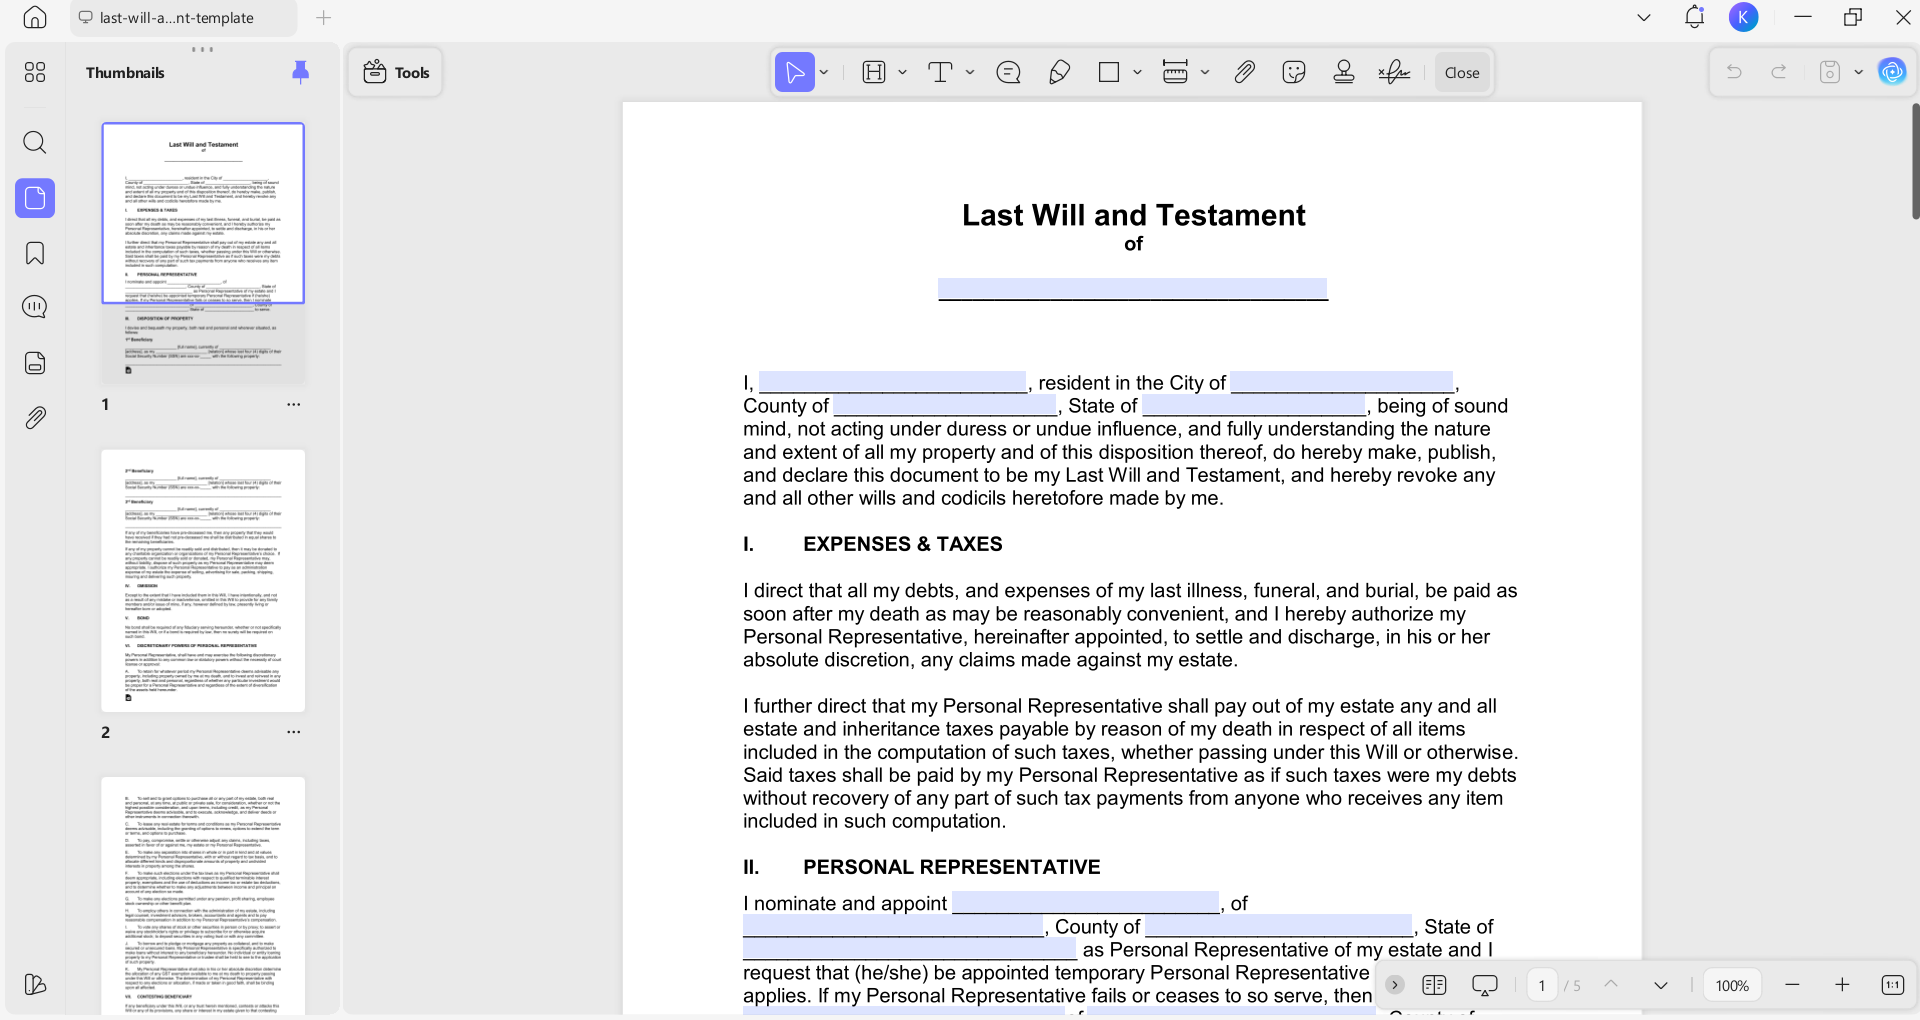The width and height of the screenshot is (1920, 1020).
Task: Click the Close toolbar button
Action: [x=1462, y=72]
